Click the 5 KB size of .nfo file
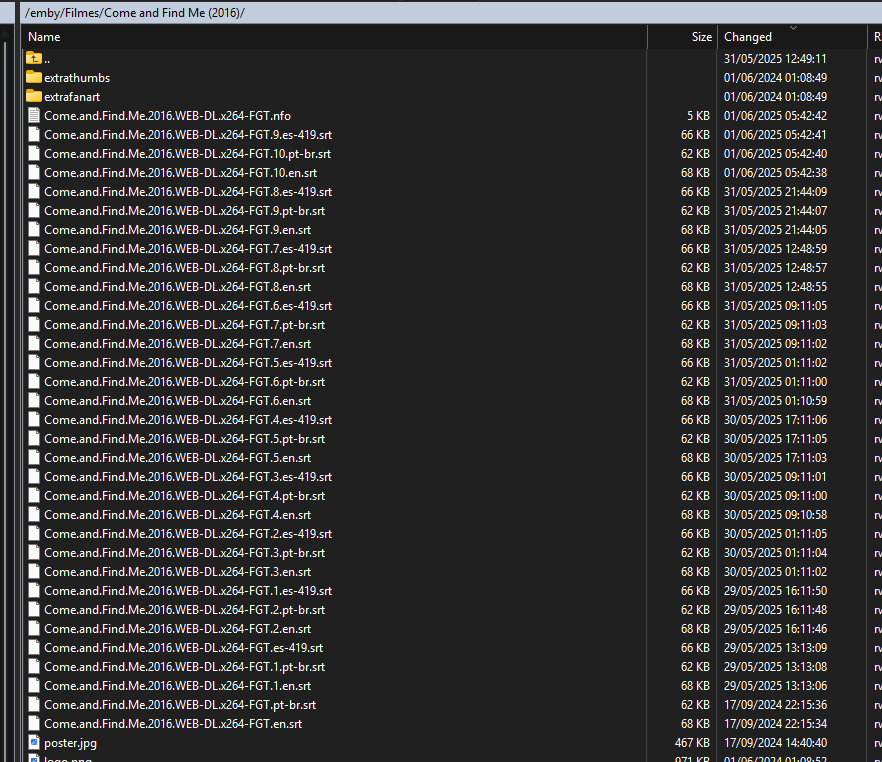Image resolution: width=882 pixels, height=762 pixels. pyautogui.click(x=698, y=116)
